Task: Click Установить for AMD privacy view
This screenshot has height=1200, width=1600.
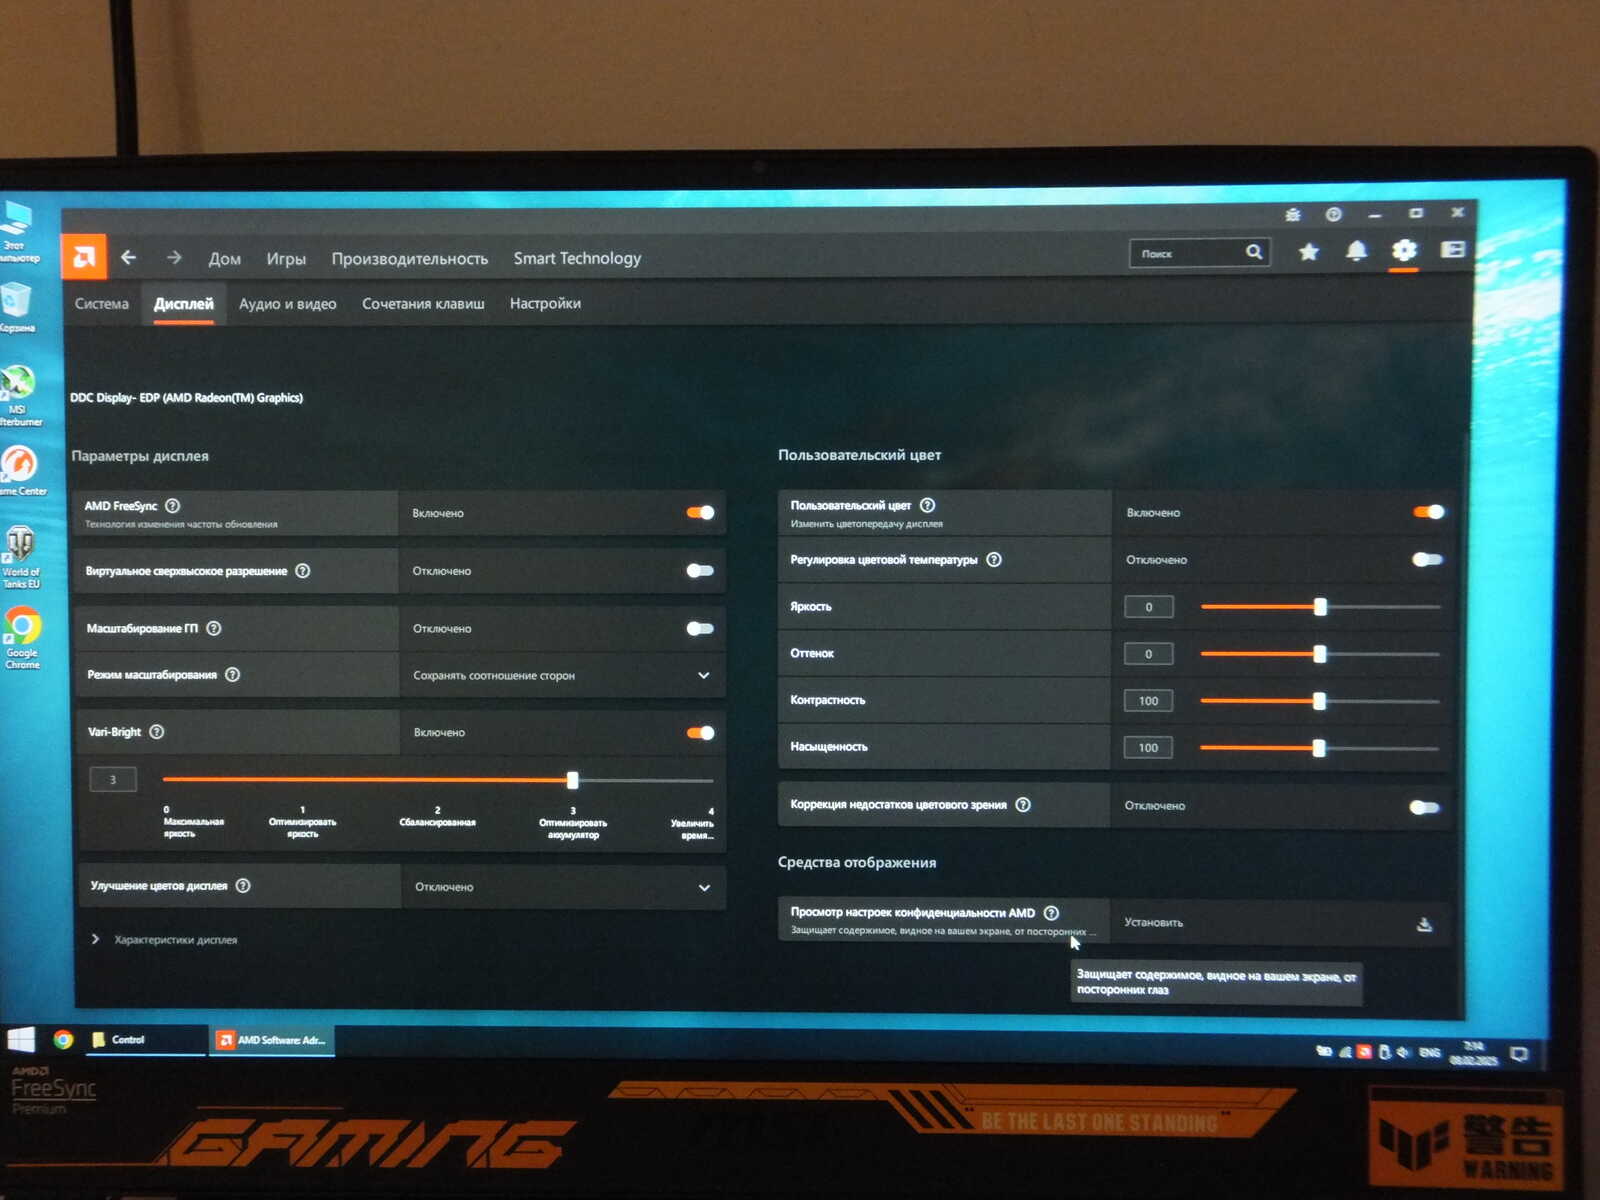Action: click(1154, 923)
